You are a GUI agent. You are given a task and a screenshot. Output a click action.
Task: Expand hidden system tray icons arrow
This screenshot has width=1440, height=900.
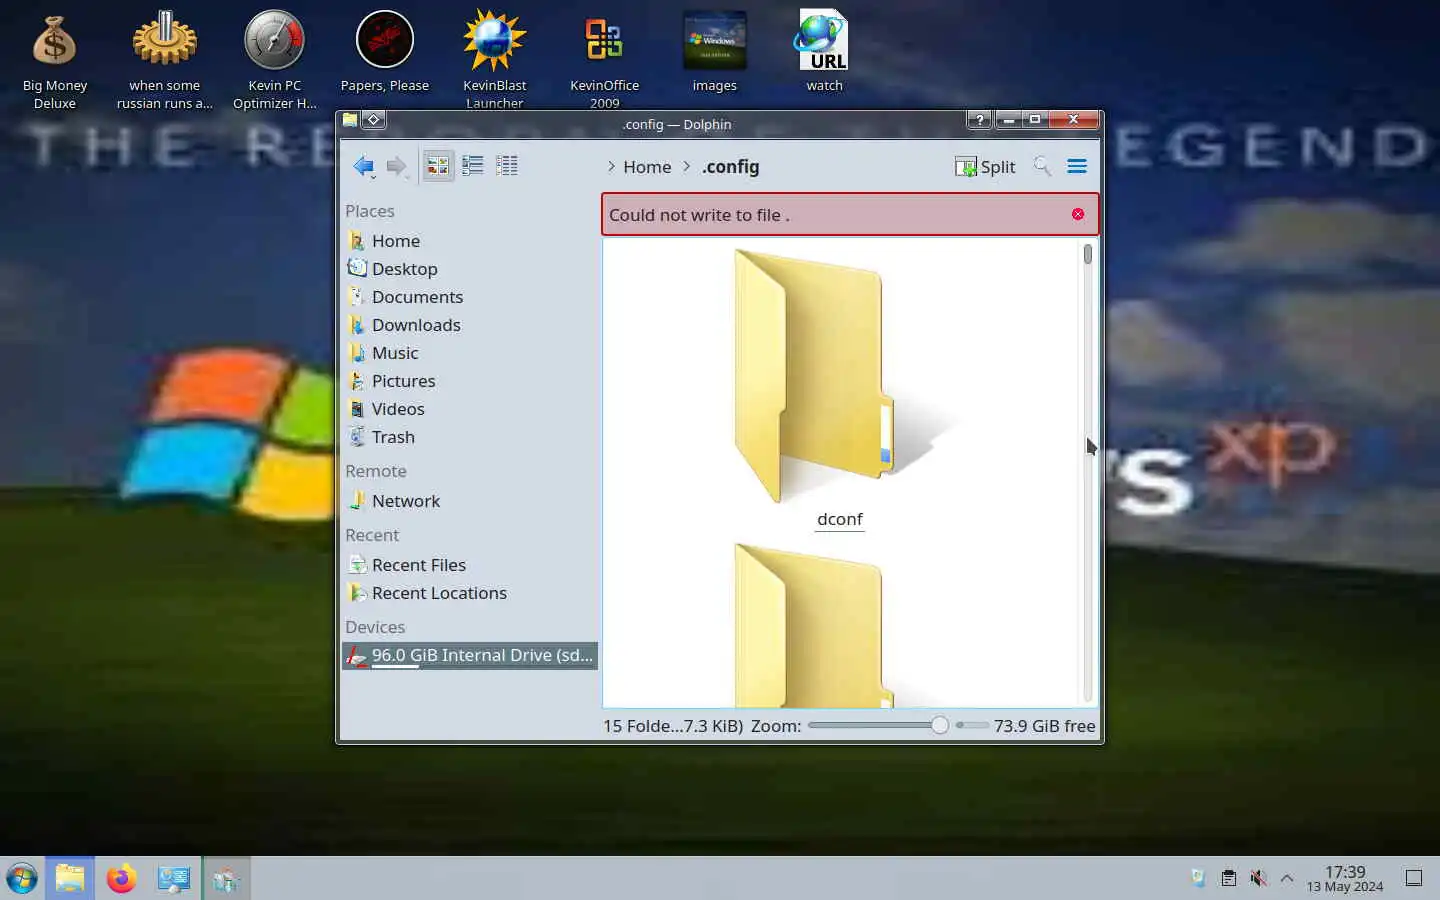click(x=1287, y=878)
